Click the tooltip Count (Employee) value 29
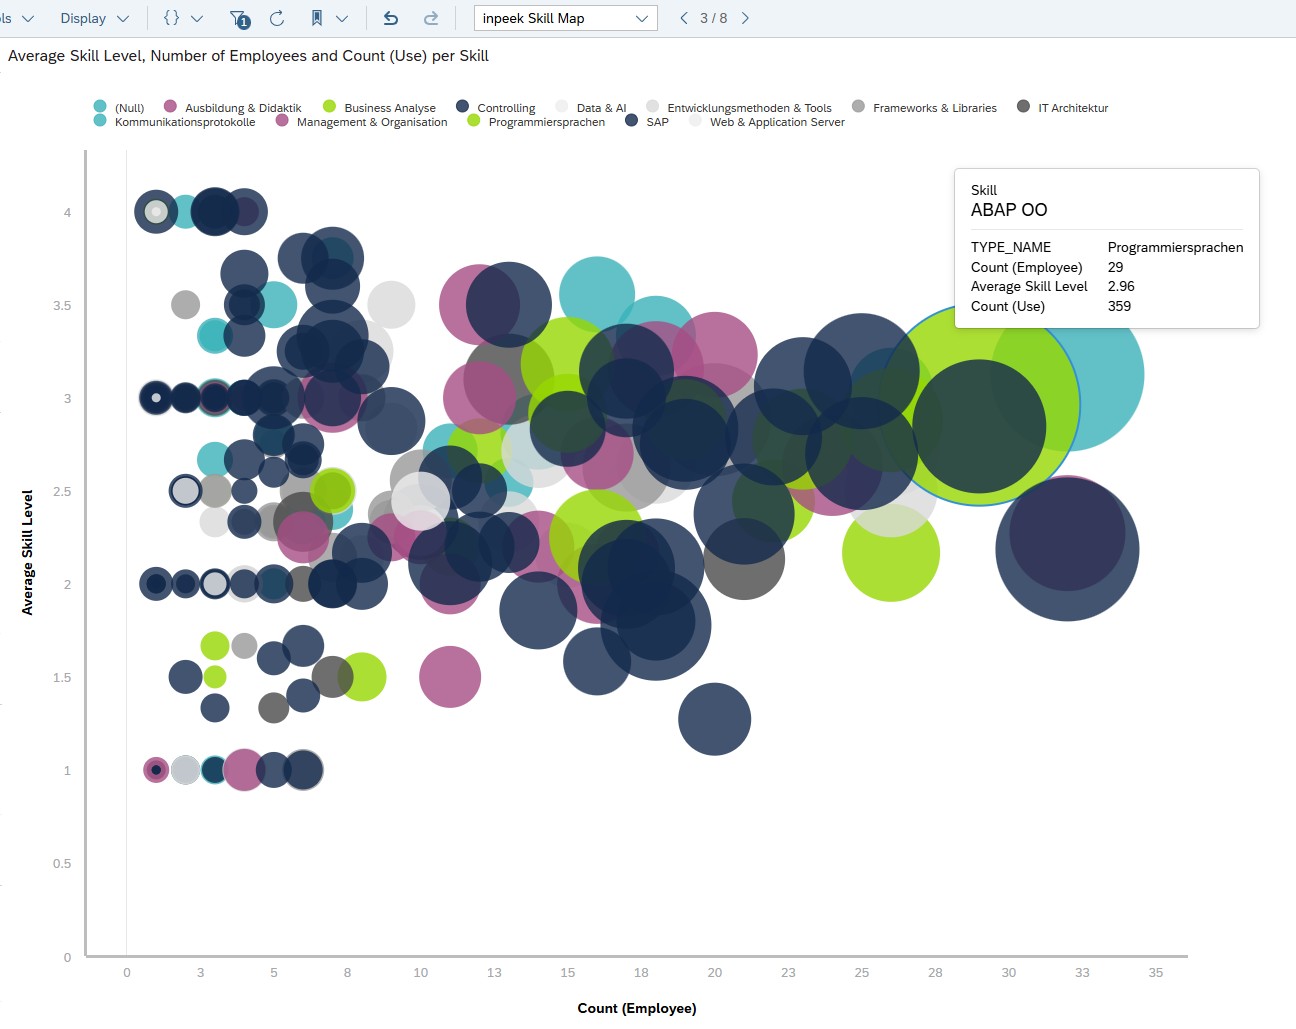Viewport: 1296px width, 1029px height. click(x=1115, y=267)
